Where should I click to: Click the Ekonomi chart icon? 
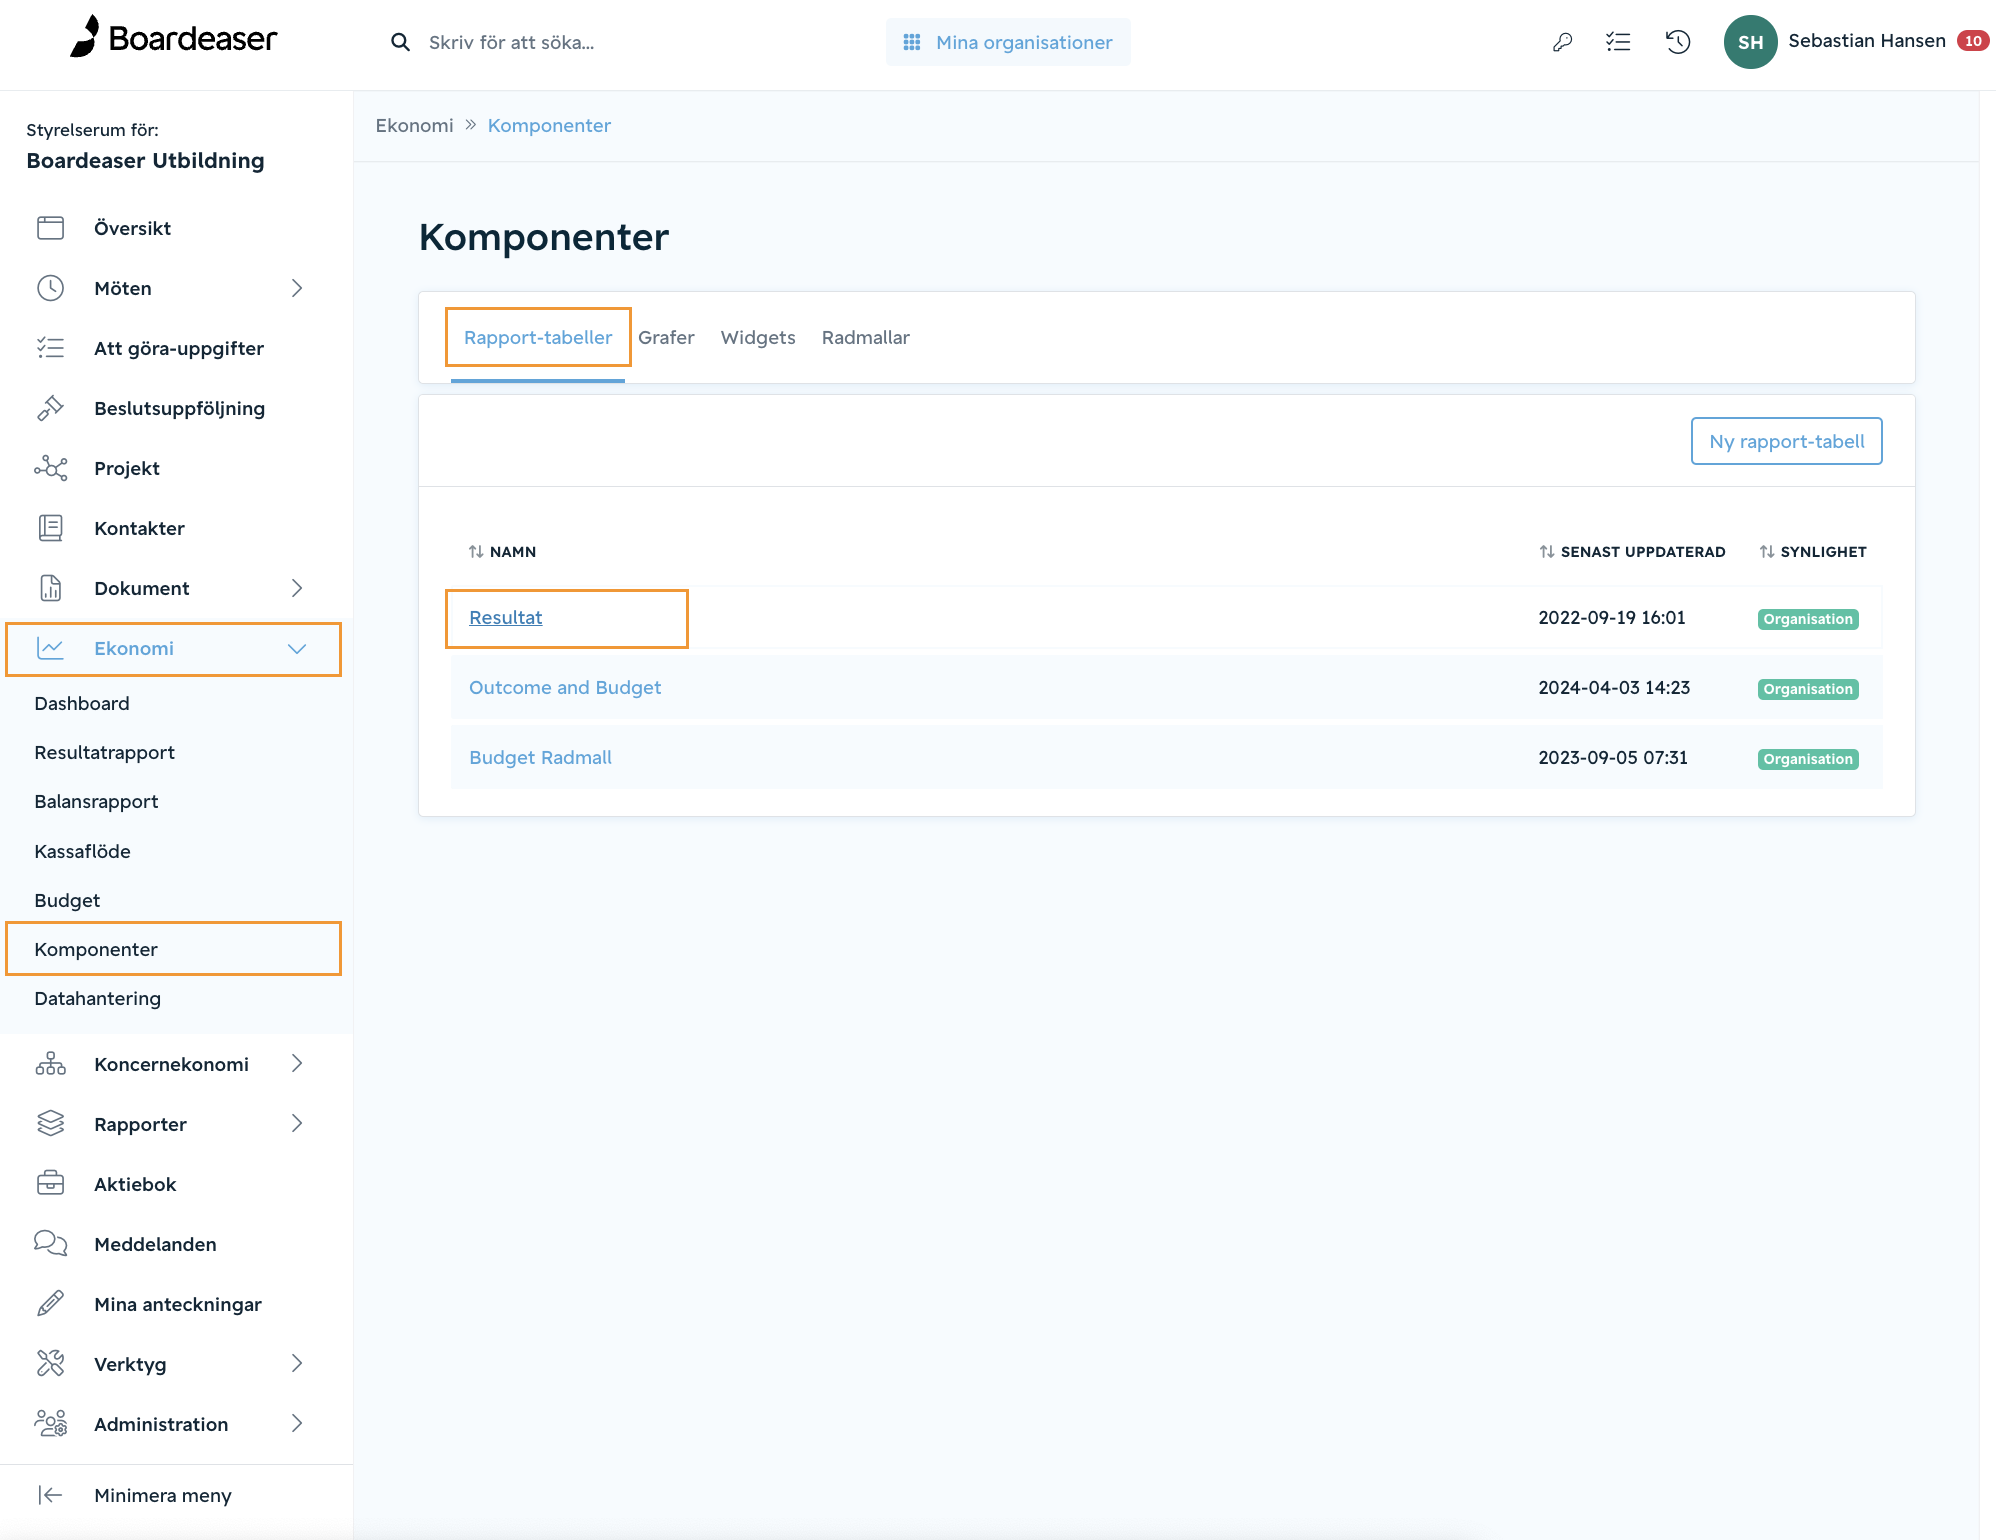click(50, 648)
